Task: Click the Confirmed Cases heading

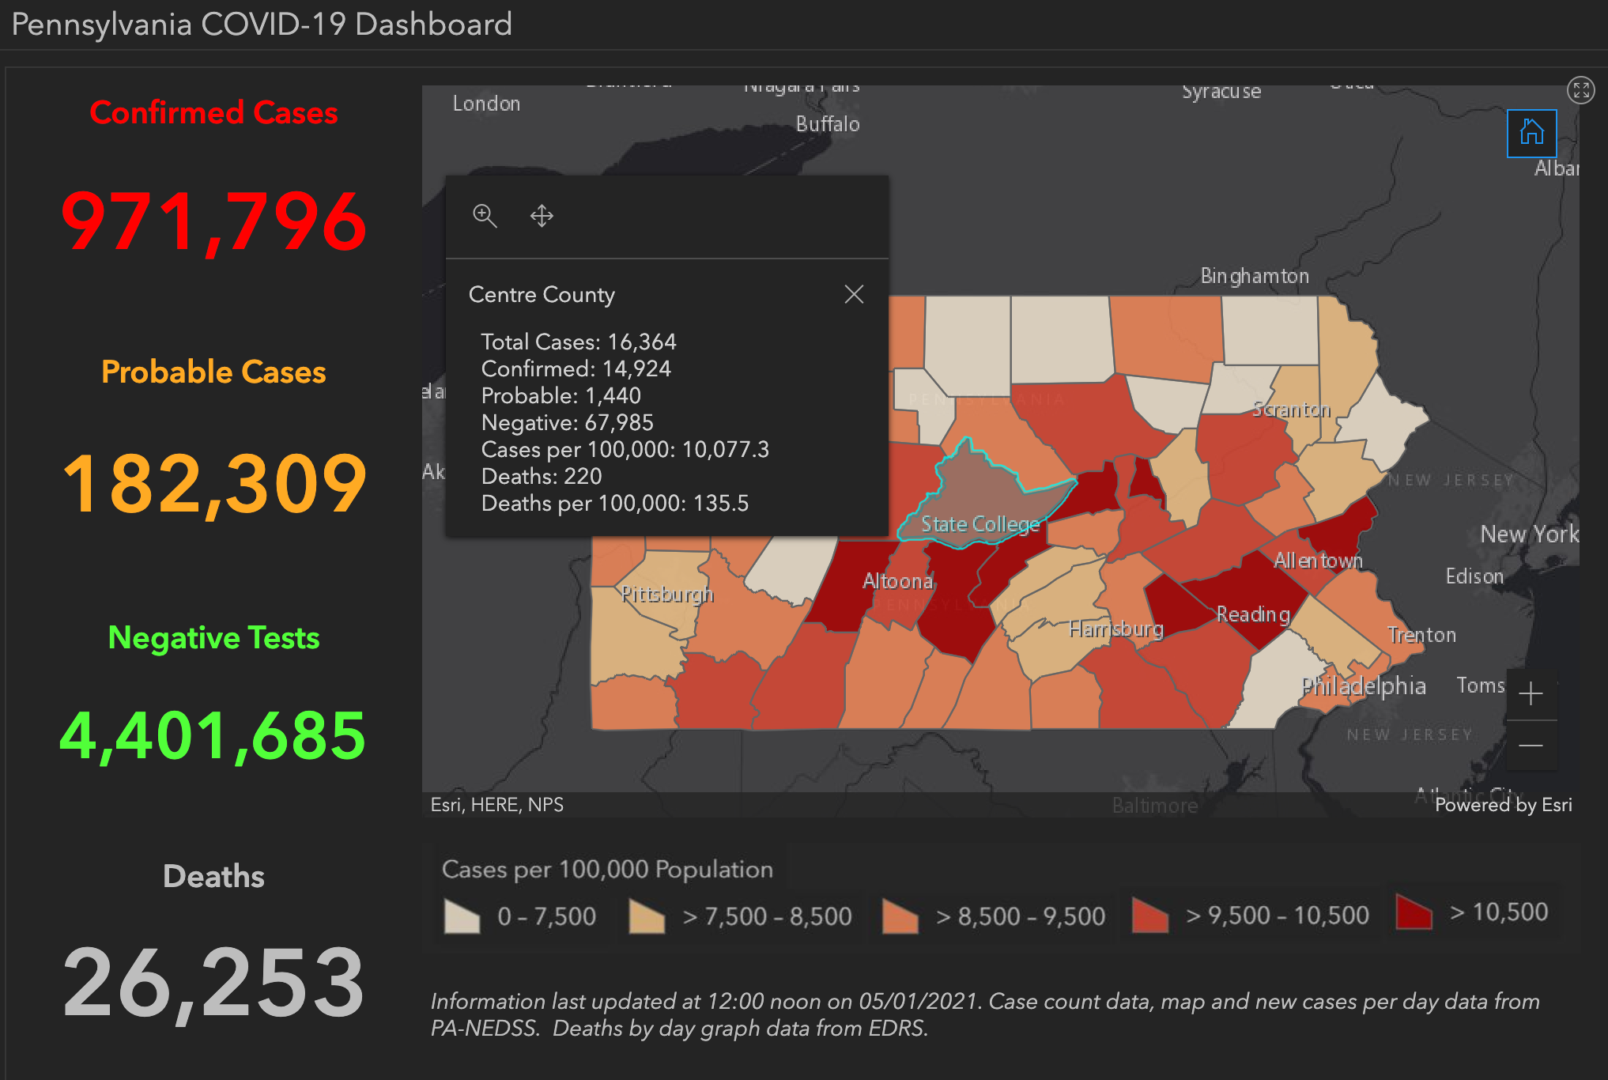Action: (214, 112)
